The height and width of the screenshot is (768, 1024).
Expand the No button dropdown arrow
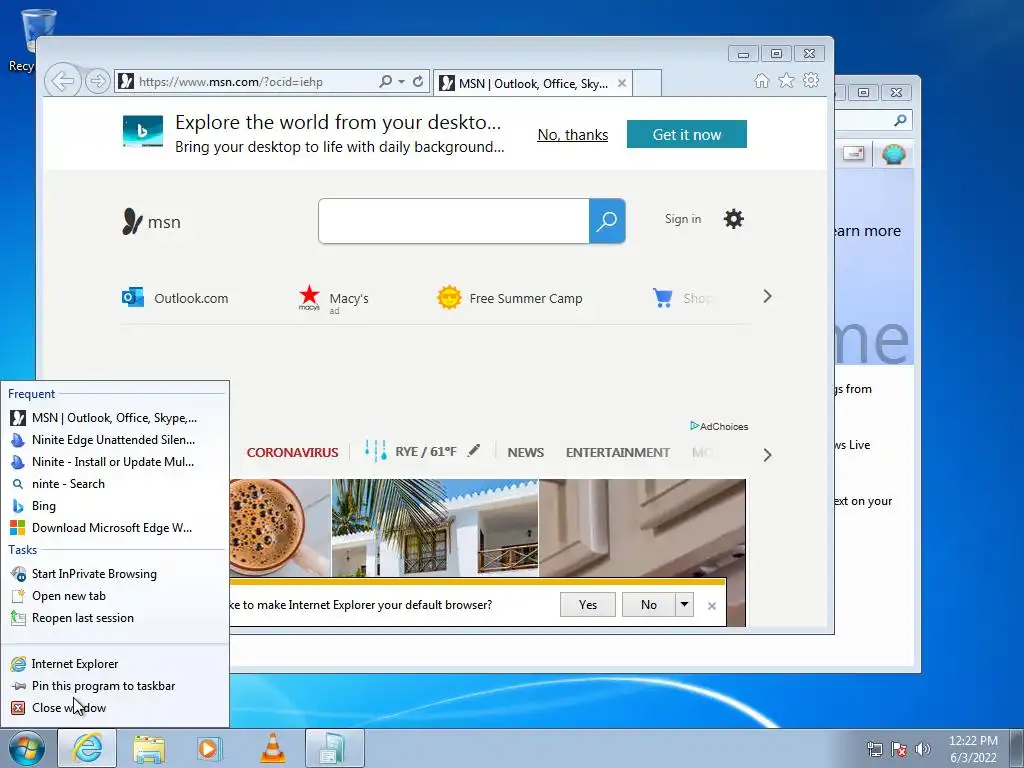(x=684, y=604)
